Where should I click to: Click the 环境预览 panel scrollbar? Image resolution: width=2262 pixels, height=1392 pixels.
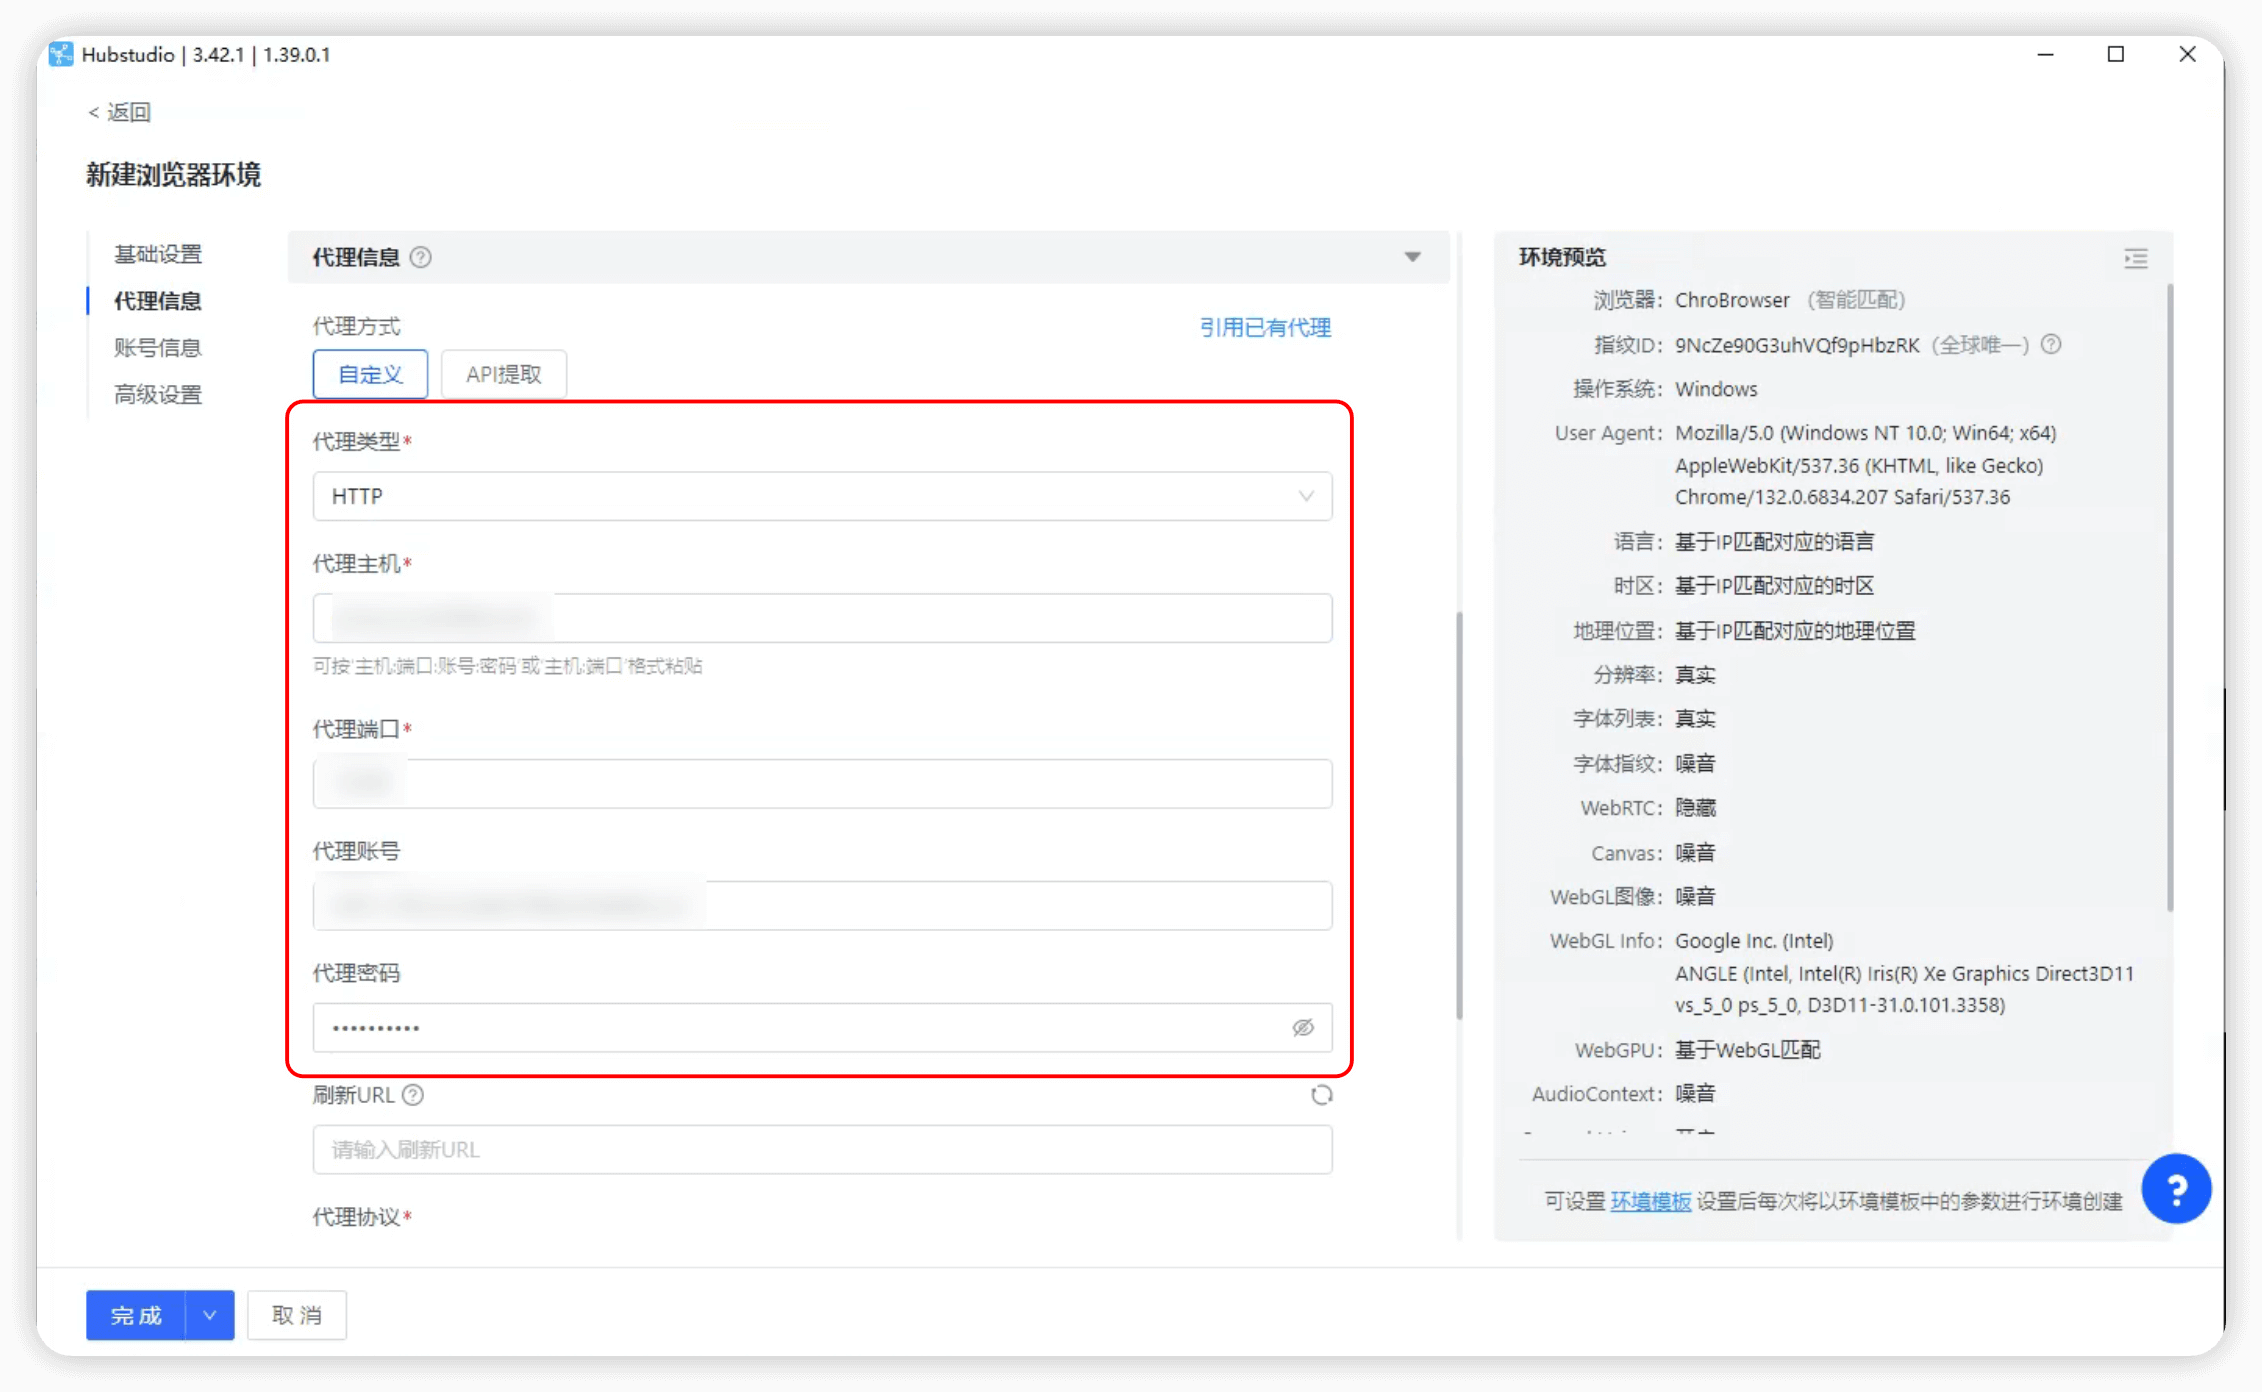pyautogui.click(x=2169, y=600)
